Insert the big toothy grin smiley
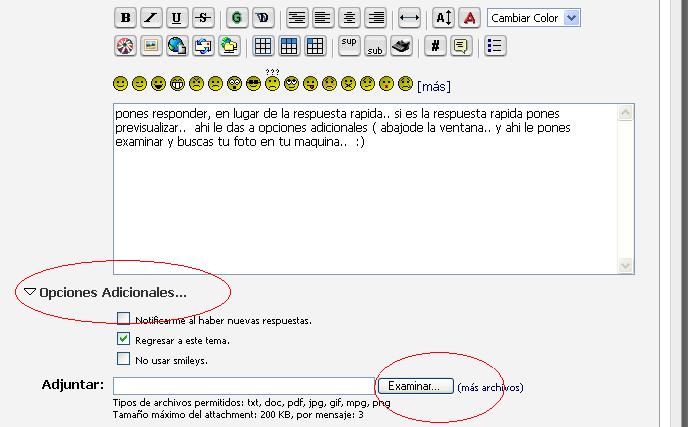 click(x=177, y=83)
